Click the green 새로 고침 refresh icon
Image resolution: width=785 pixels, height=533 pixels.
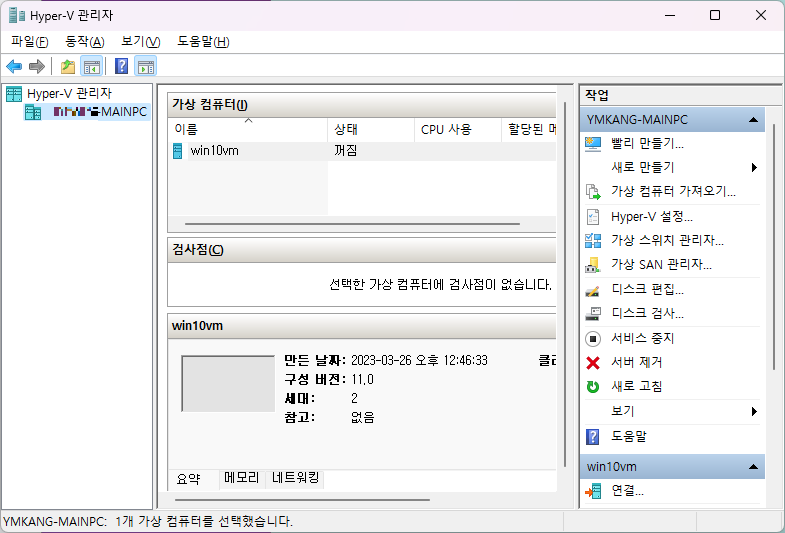click(593, 386)
